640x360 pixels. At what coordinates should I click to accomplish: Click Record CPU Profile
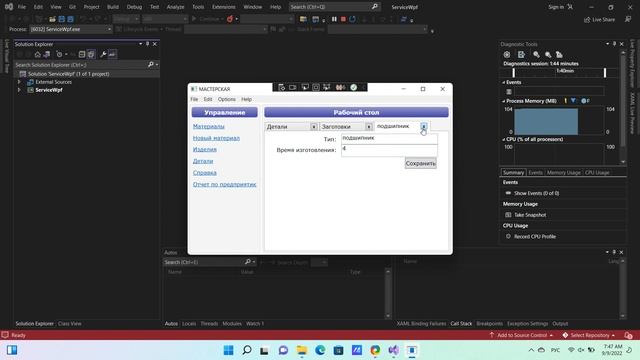pyautogui.click(x=535, y=236)
